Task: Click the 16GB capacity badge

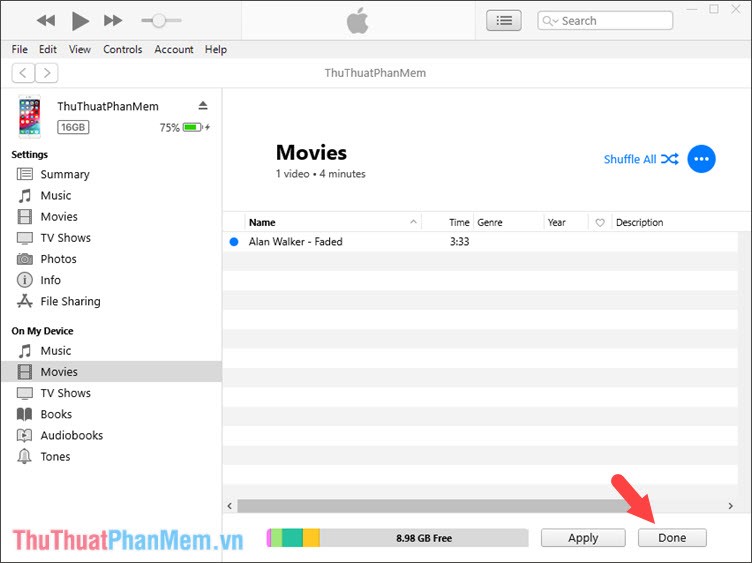Action: click(73, 127)
